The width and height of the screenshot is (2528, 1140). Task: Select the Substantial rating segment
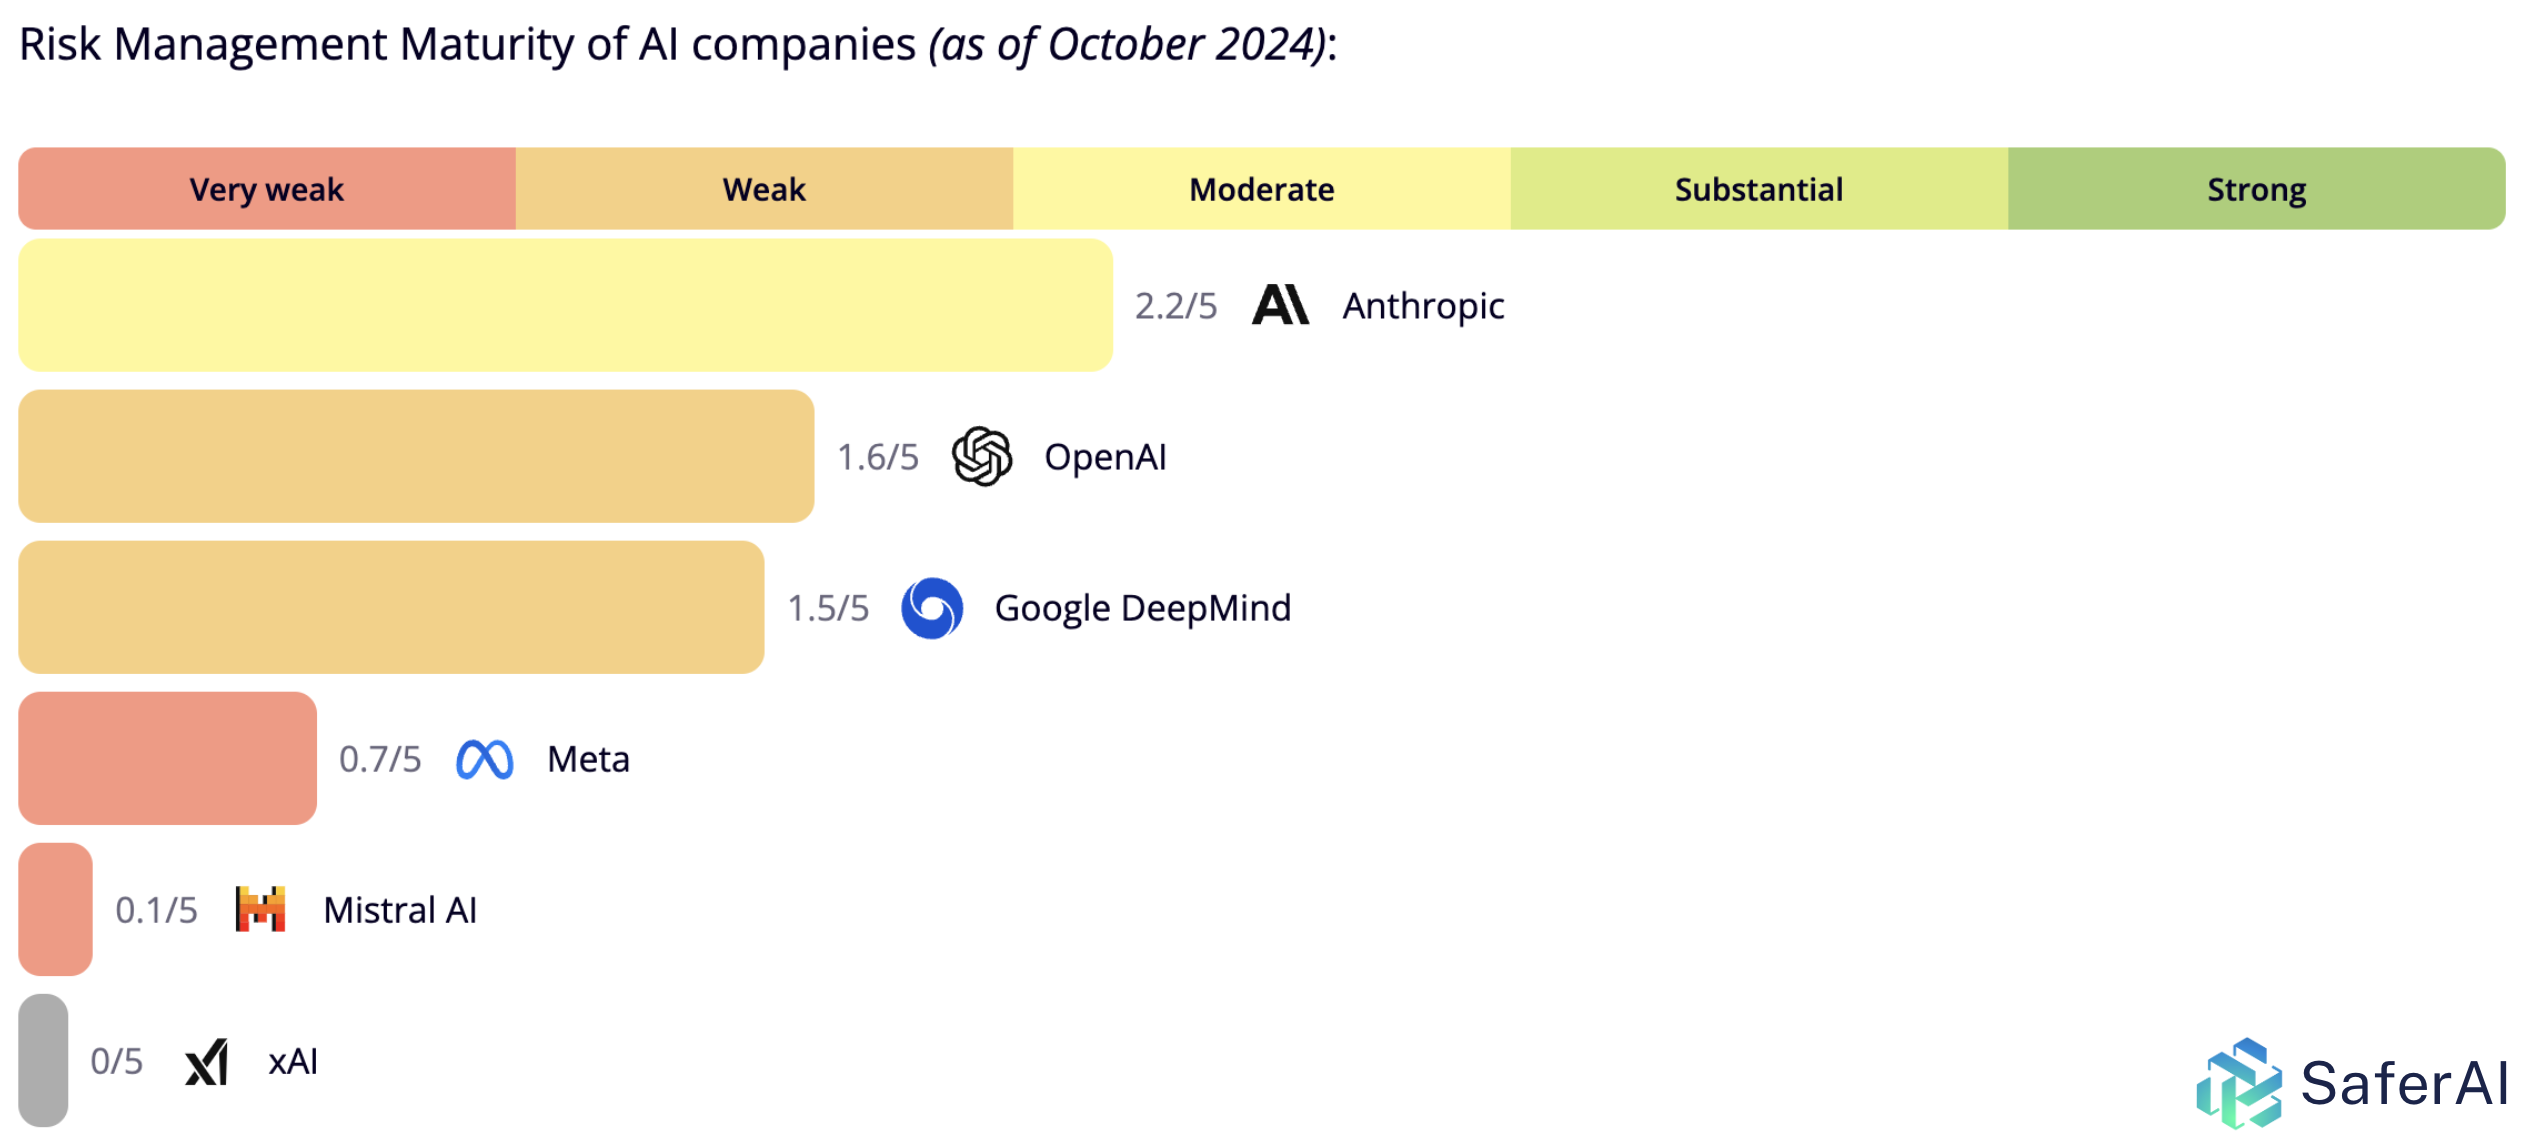(1758, 189)
